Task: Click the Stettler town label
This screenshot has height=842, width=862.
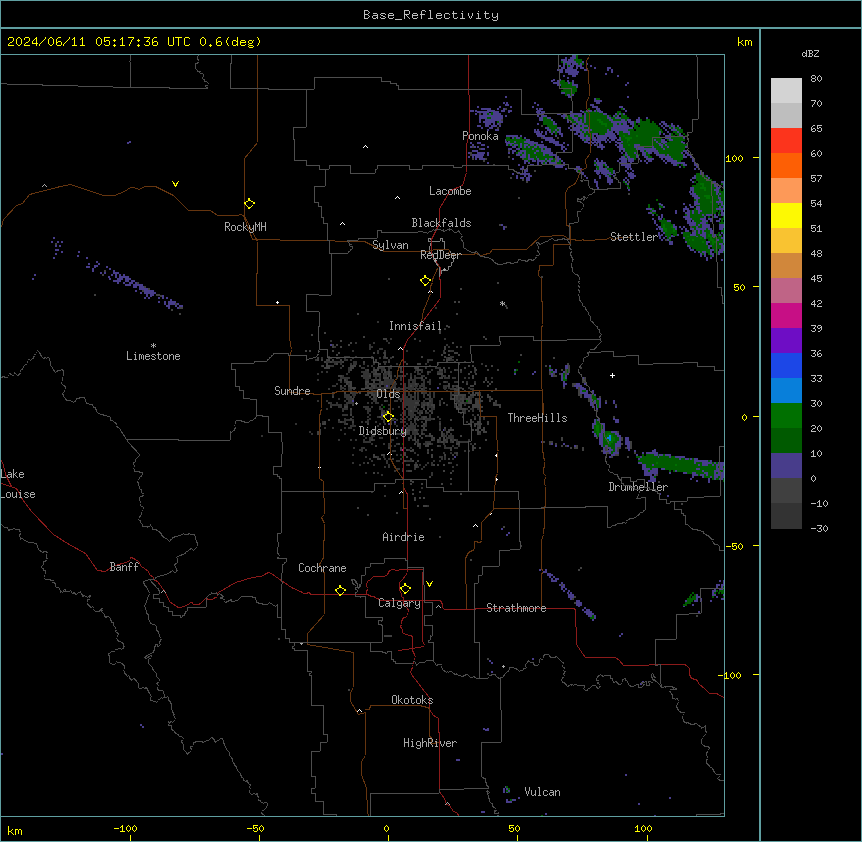Action: click(633, 237)
